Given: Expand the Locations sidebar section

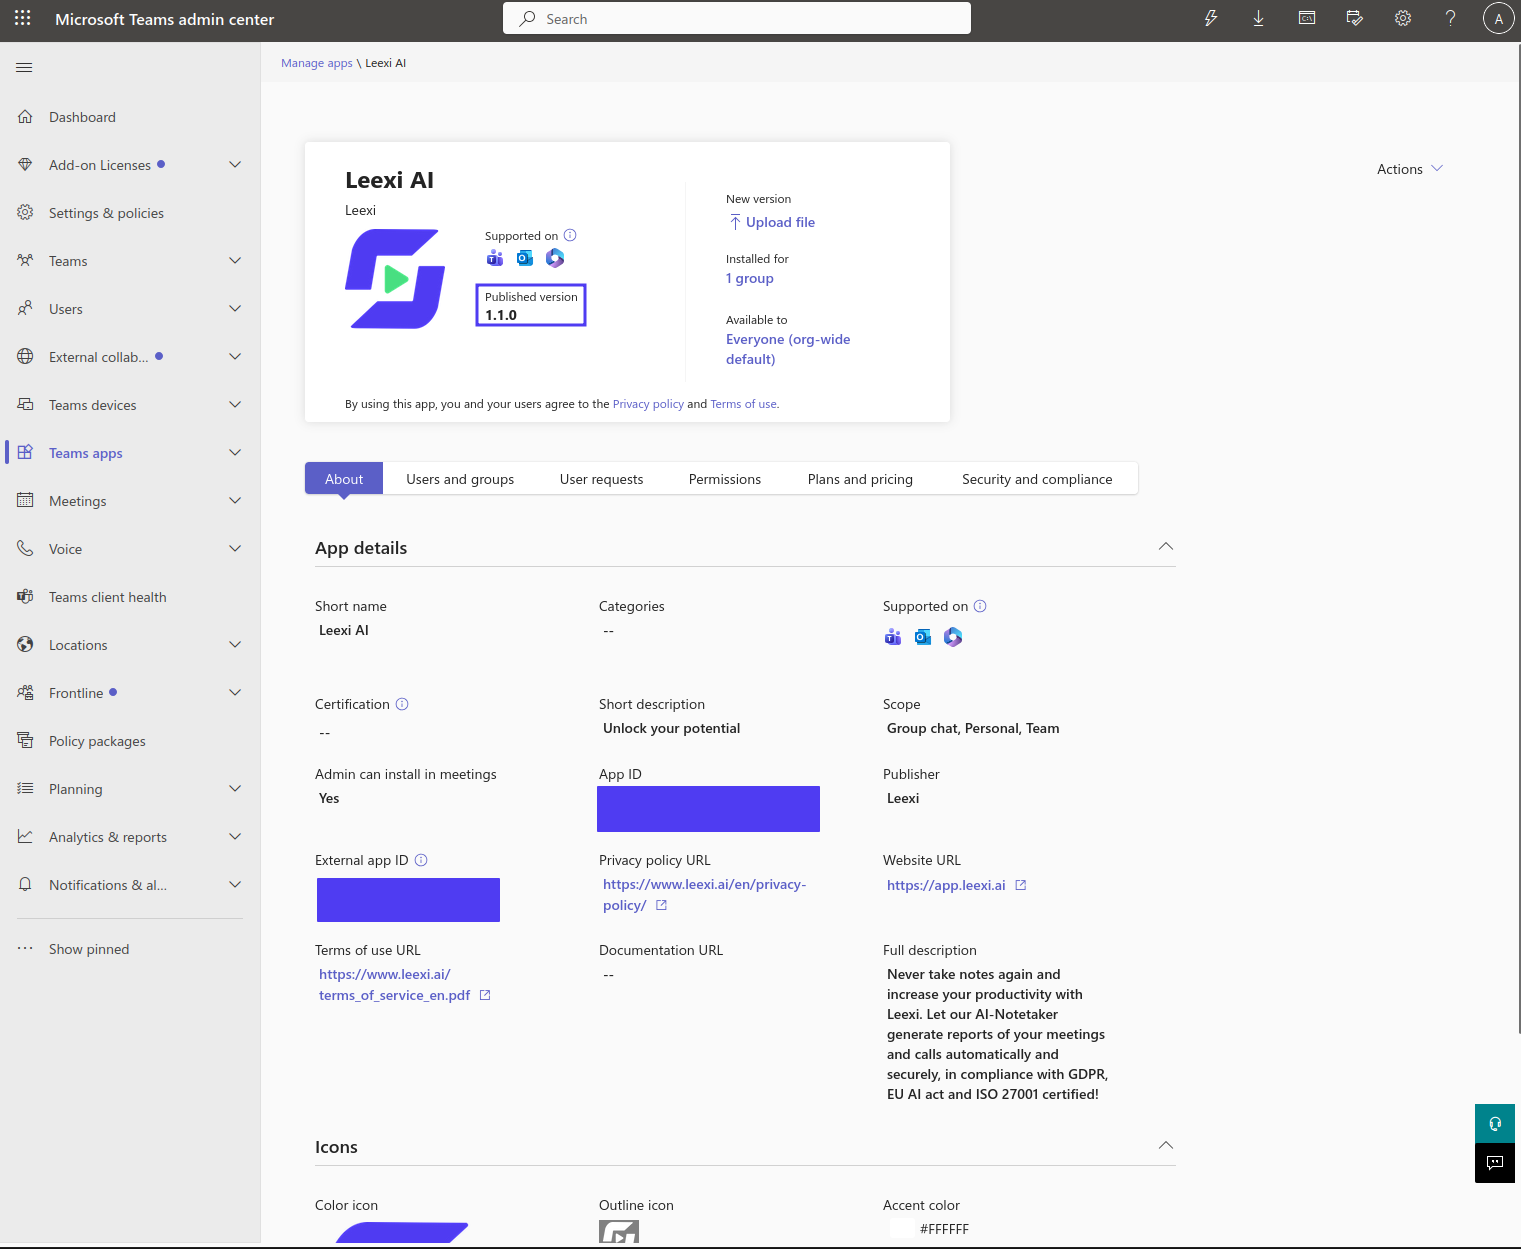Looking at the screenshot, I should tap(235, 645).
